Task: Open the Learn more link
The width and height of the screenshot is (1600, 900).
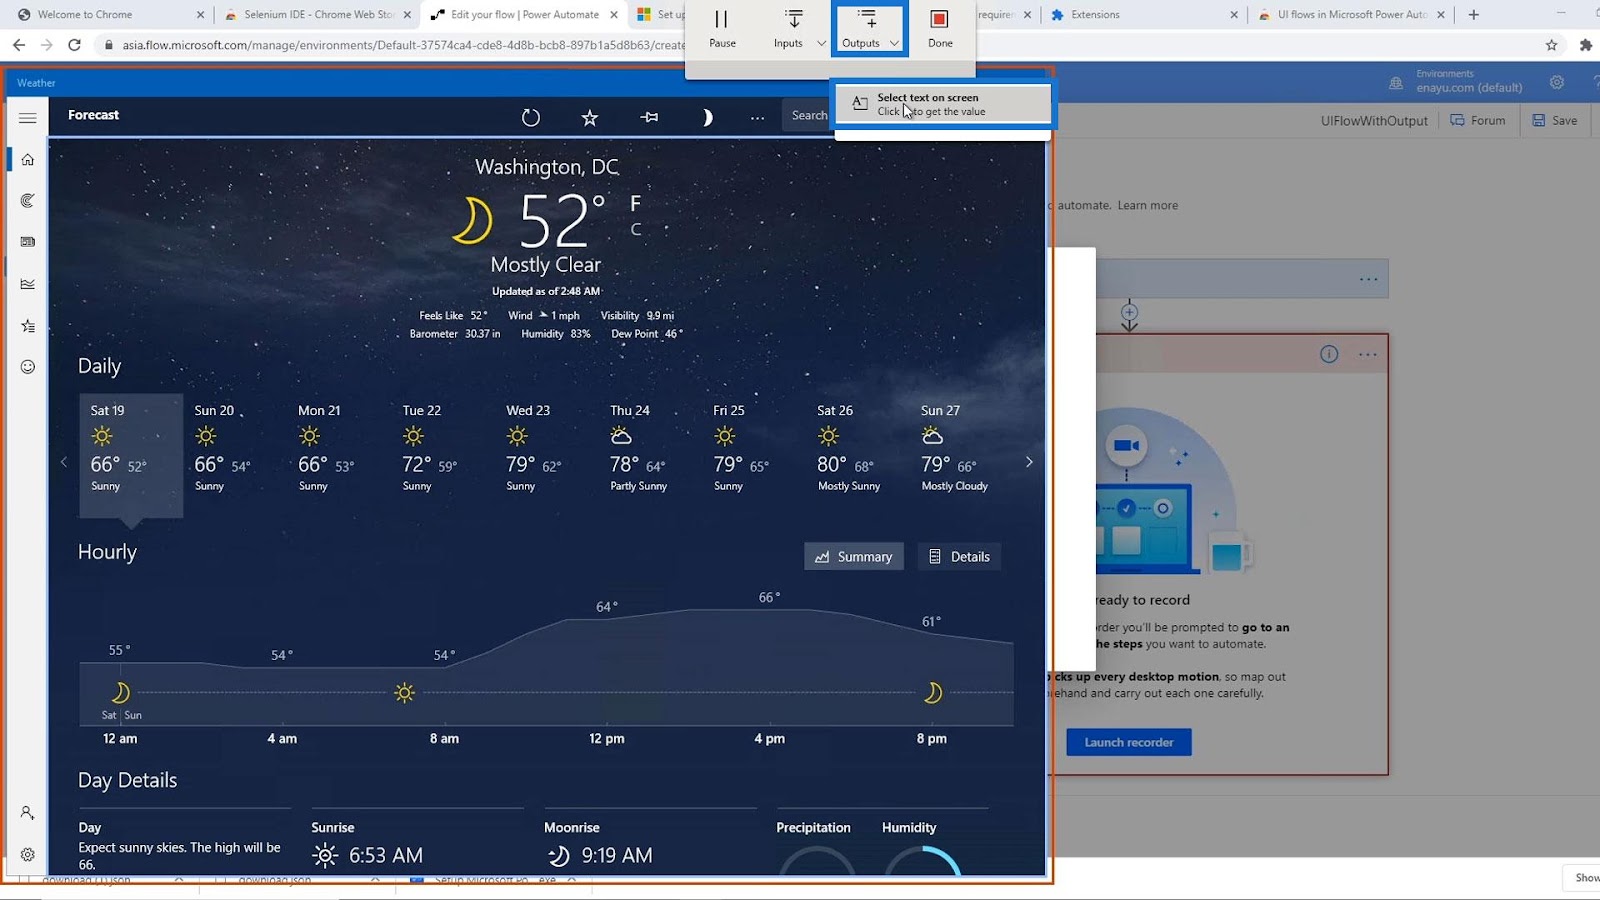Action: (x=1147, y=205)
